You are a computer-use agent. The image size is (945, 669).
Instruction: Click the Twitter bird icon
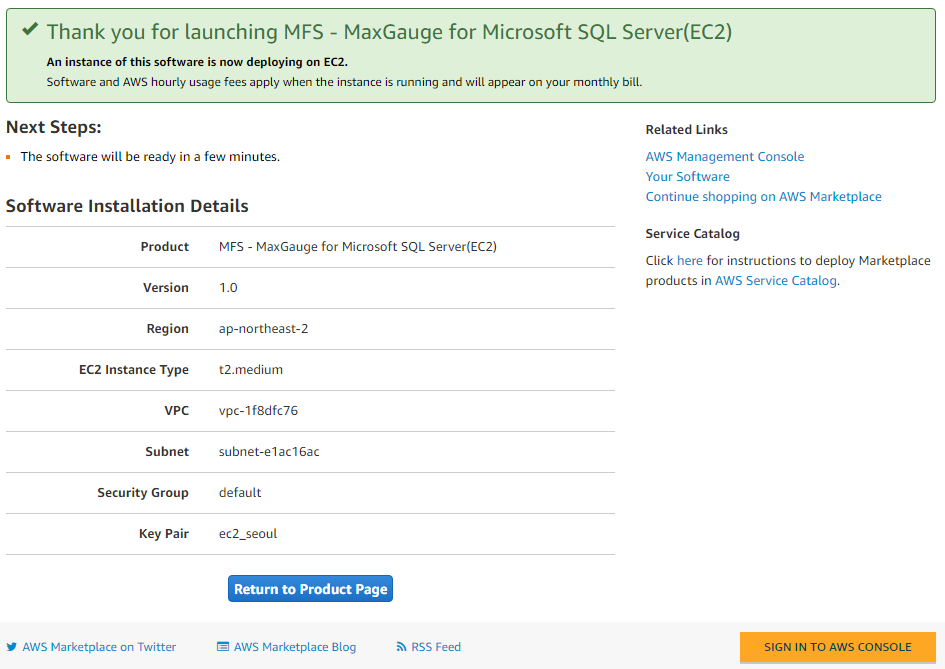11,647
